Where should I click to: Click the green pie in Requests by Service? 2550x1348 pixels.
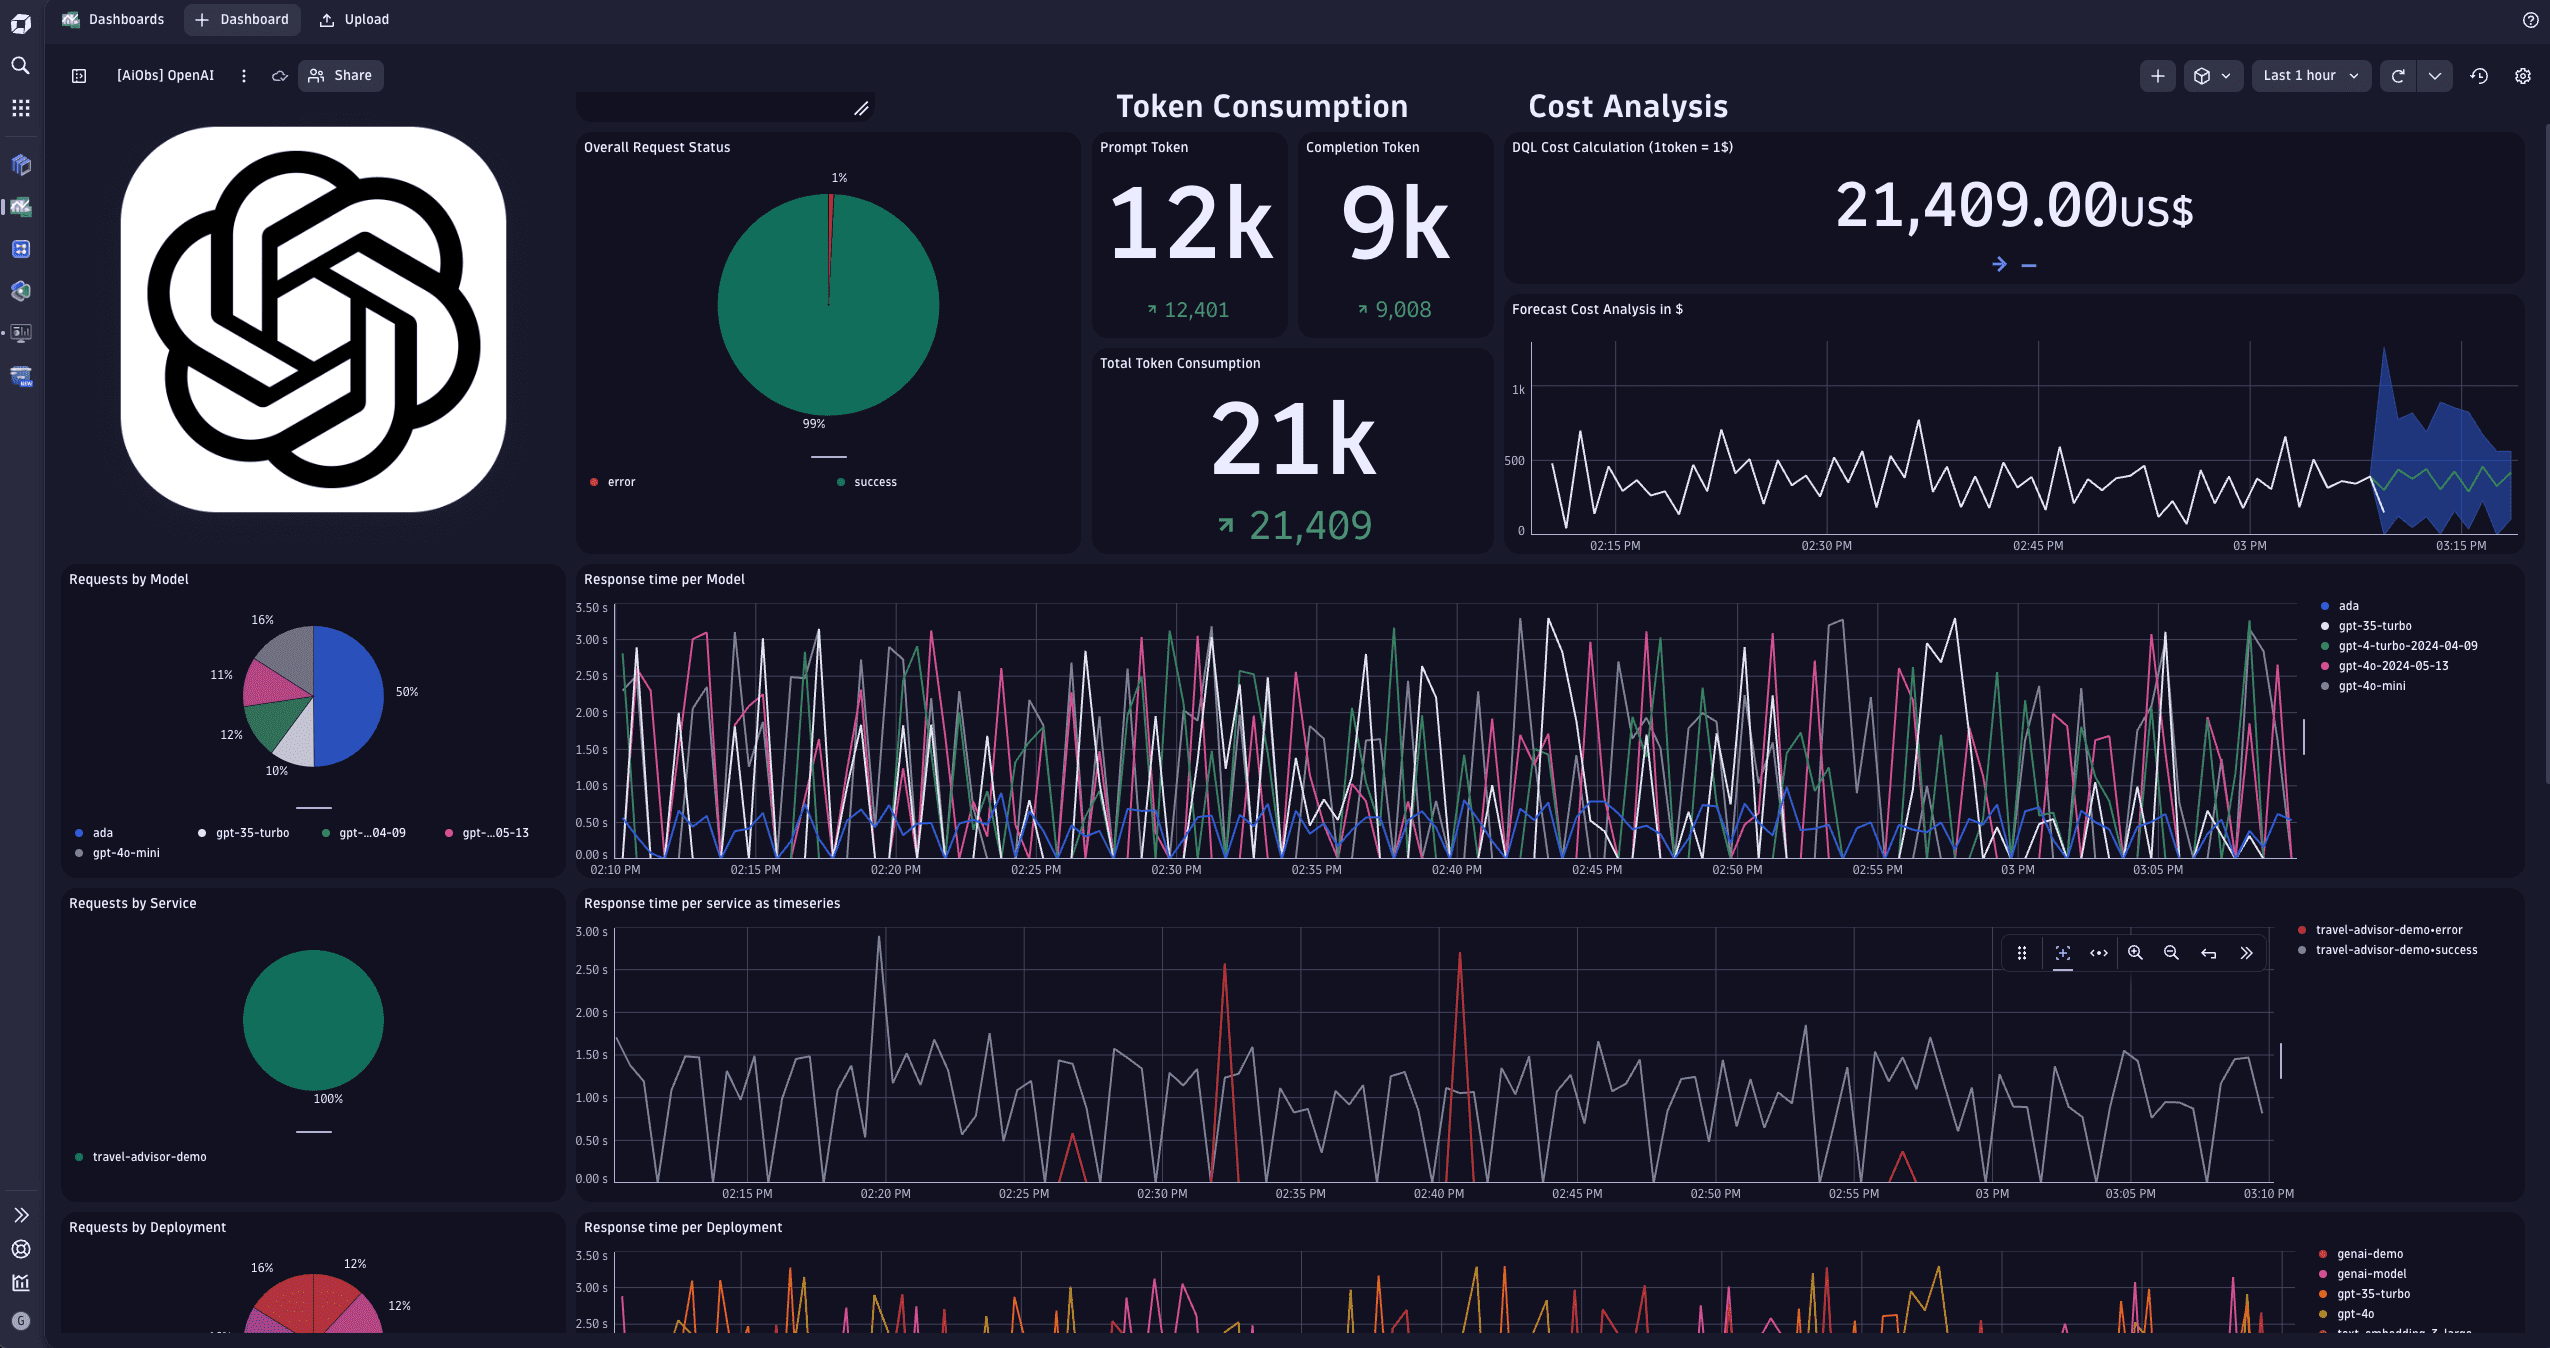click(x=313, y=1020)
